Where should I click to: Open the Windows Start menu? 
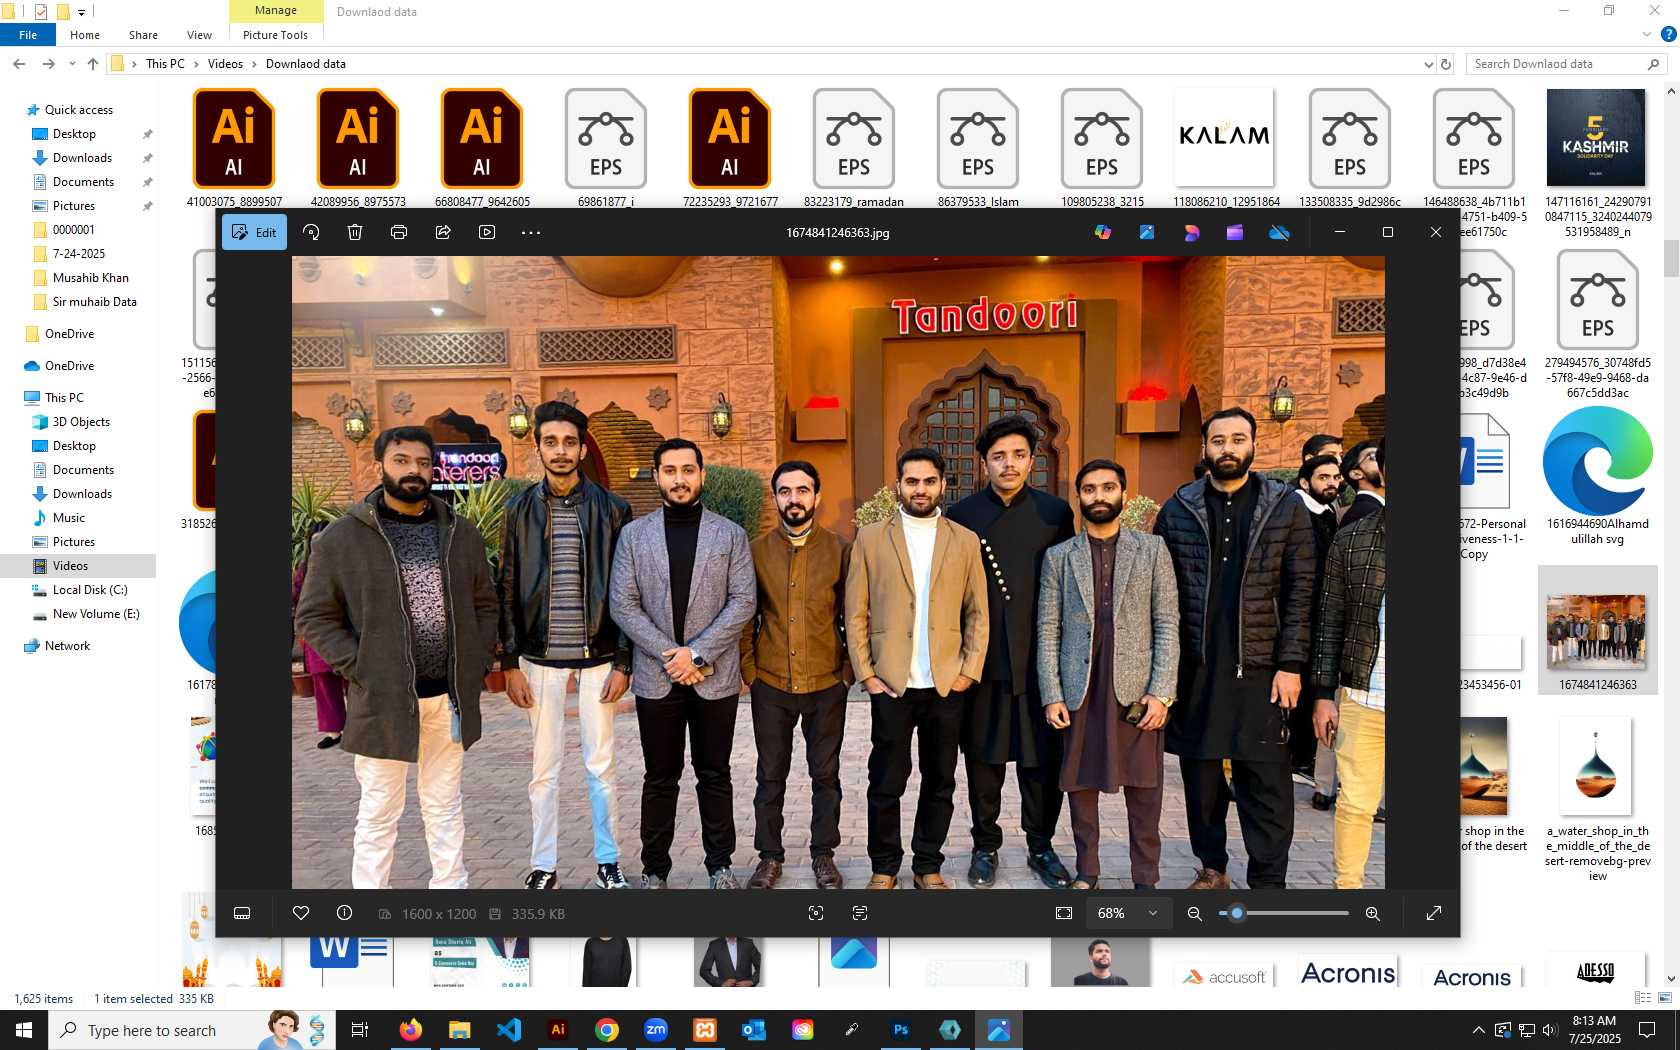pyautogui.click(x=24, y=1030)
